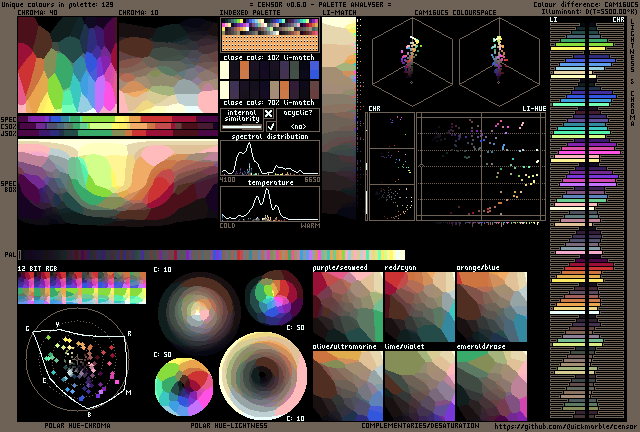Screen dimensions: 640x432
Task: Click the blue swatch in close cols row
Action: tap(314, 70)
